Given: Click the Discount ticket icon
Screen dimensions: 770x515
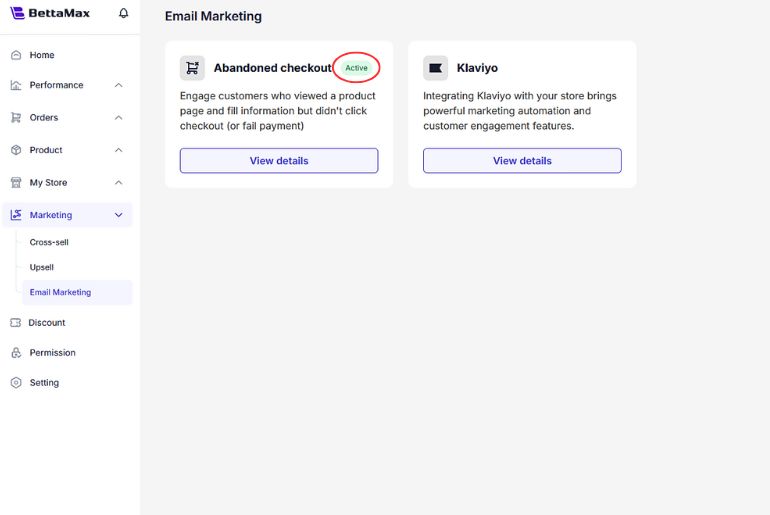Looking at the screenshot, I should 16,323.
